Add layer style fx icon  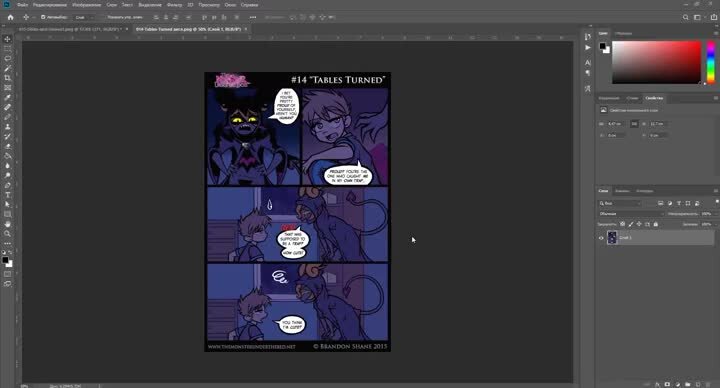point(657,384)
